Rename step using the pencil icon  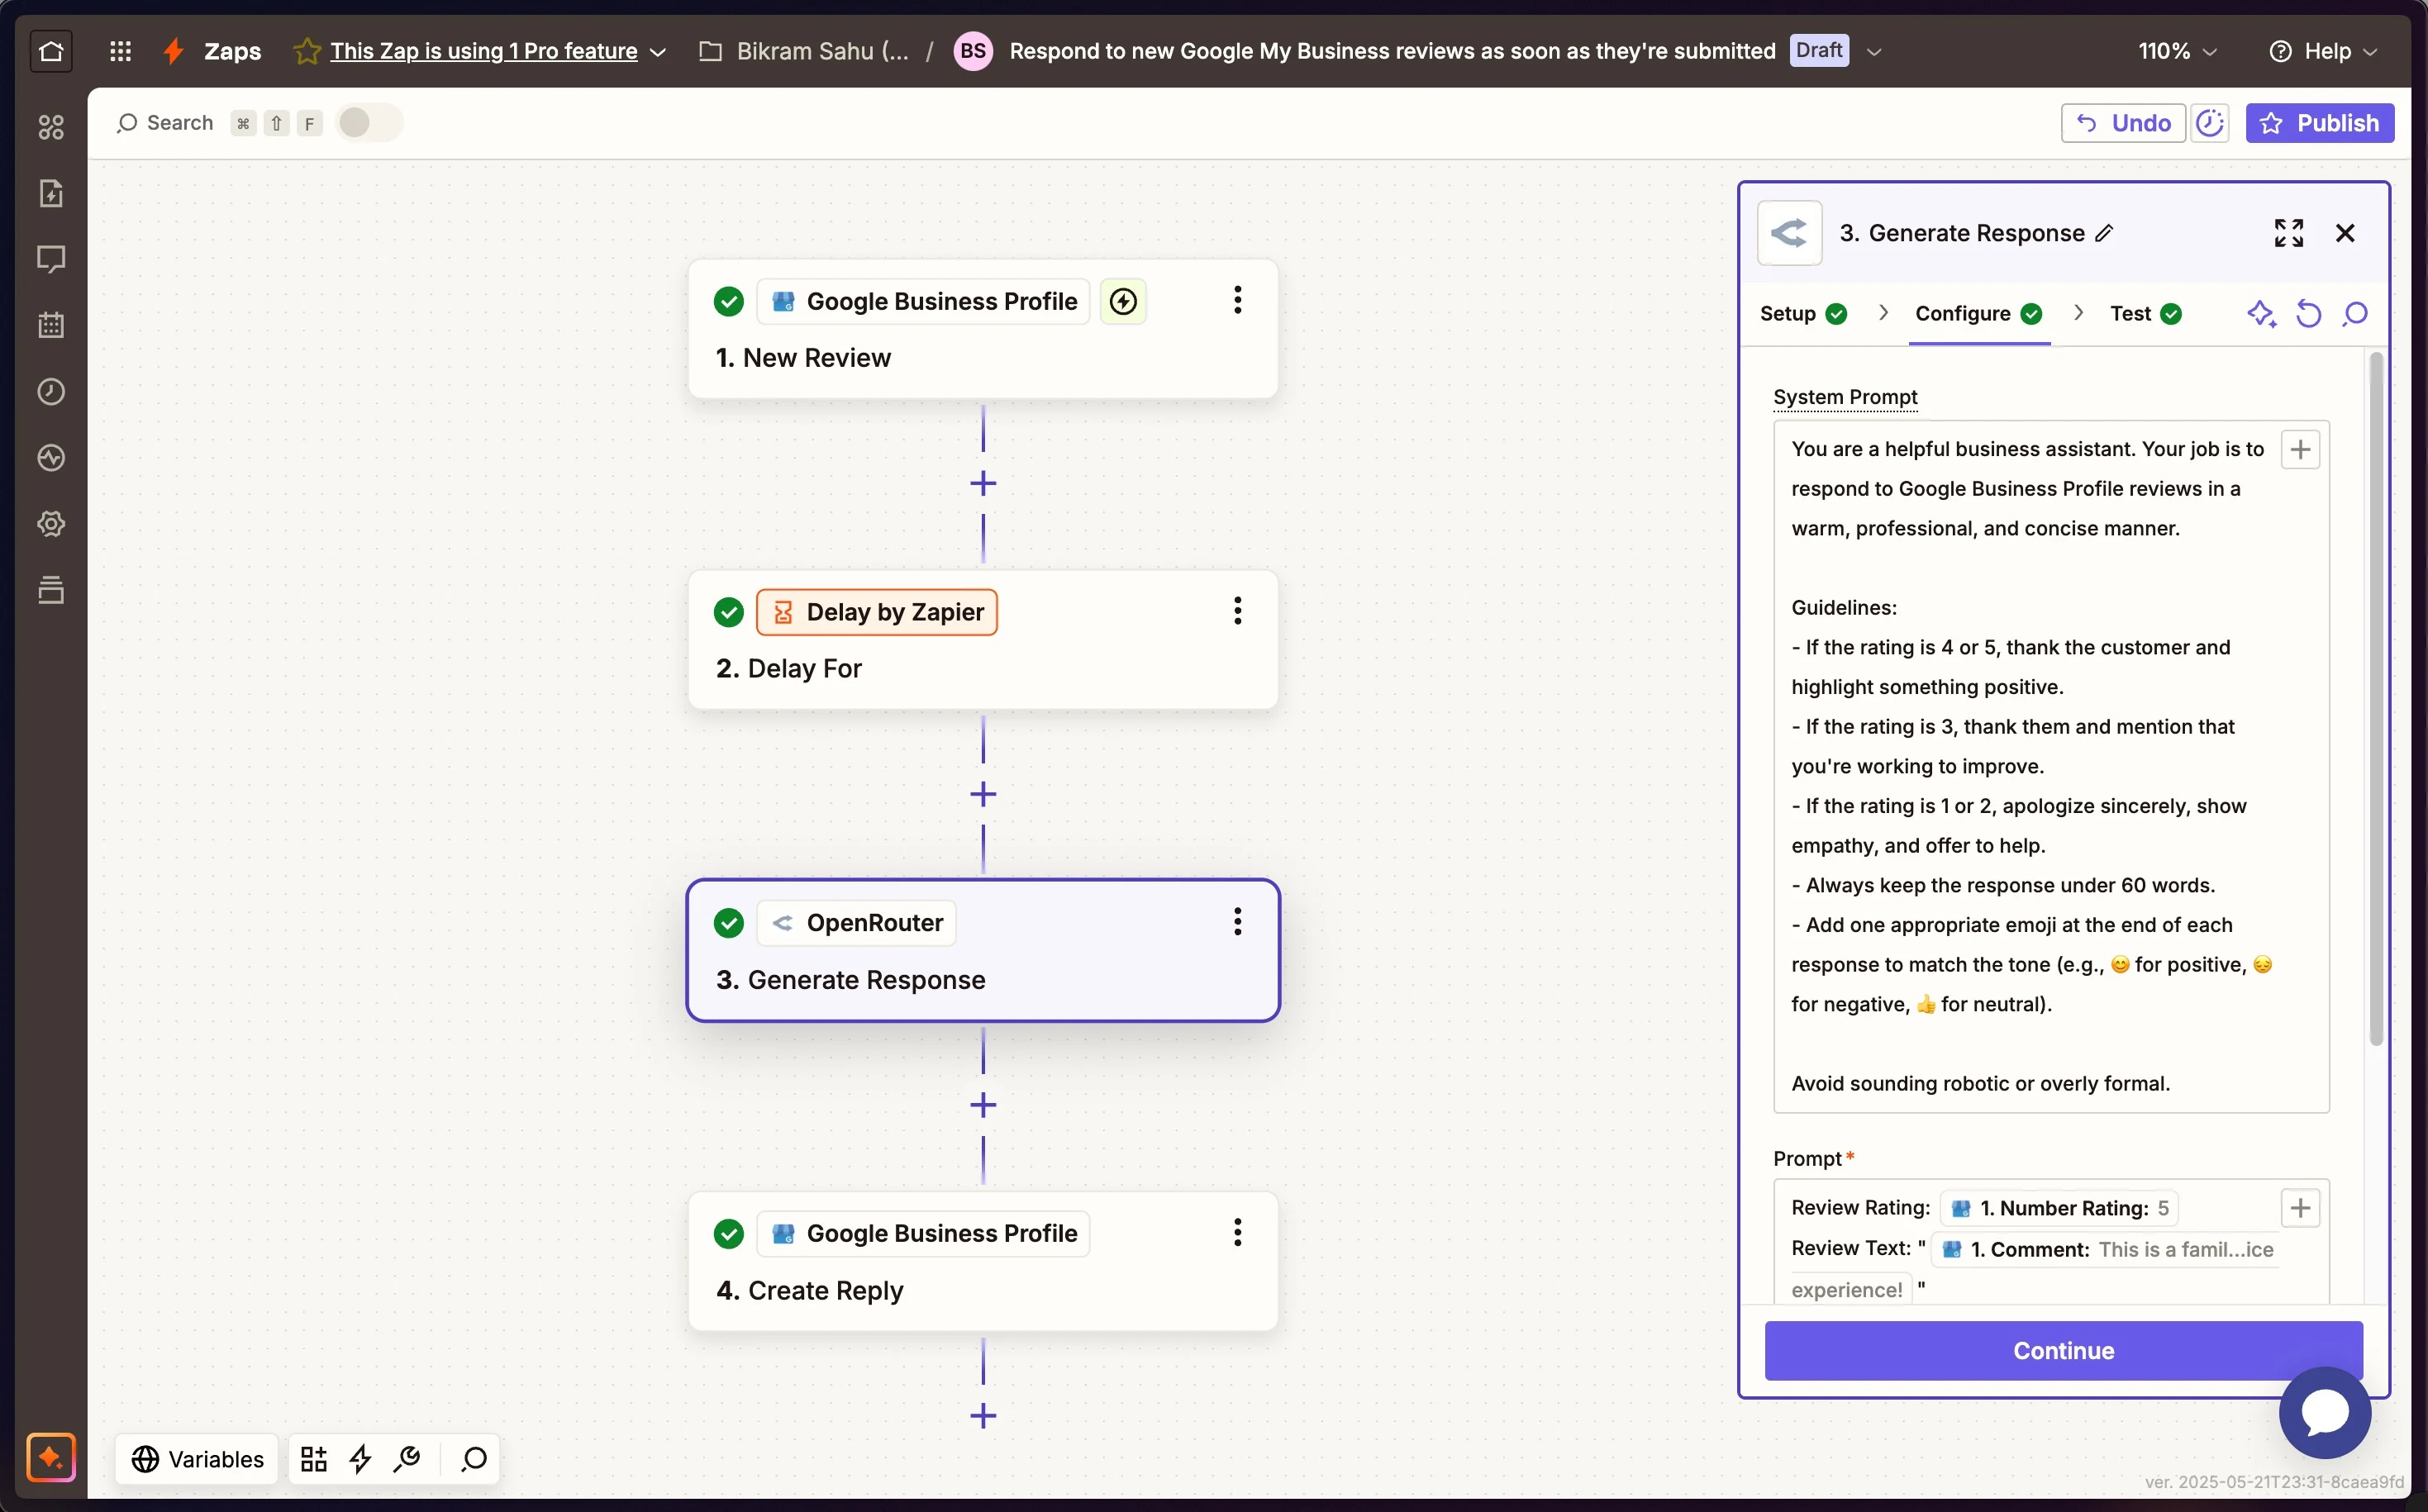click(x=2105, y=233)
